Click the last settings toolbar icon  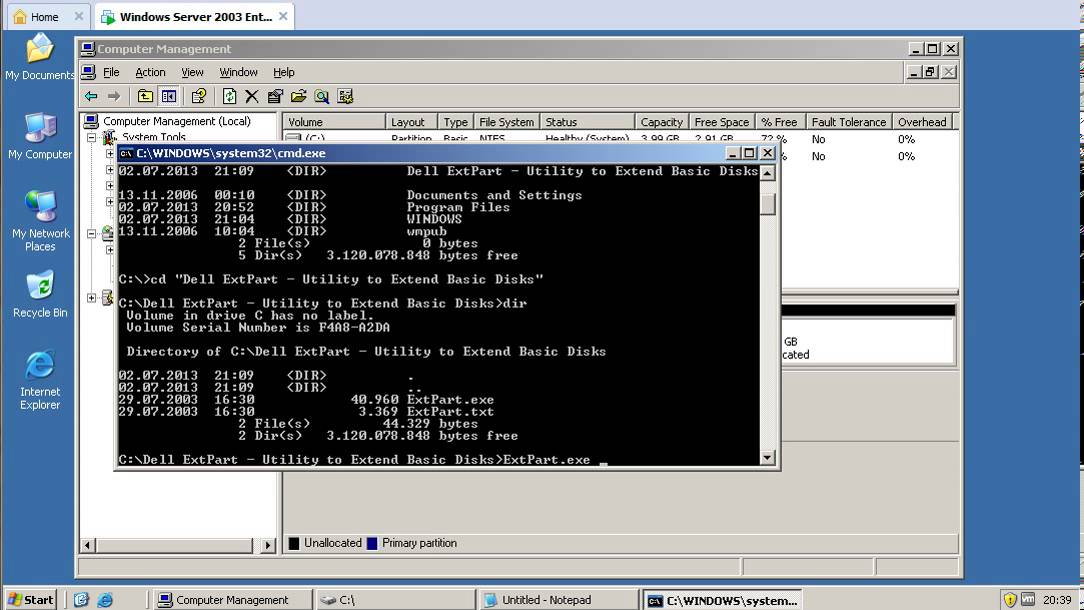coord(346,96)
